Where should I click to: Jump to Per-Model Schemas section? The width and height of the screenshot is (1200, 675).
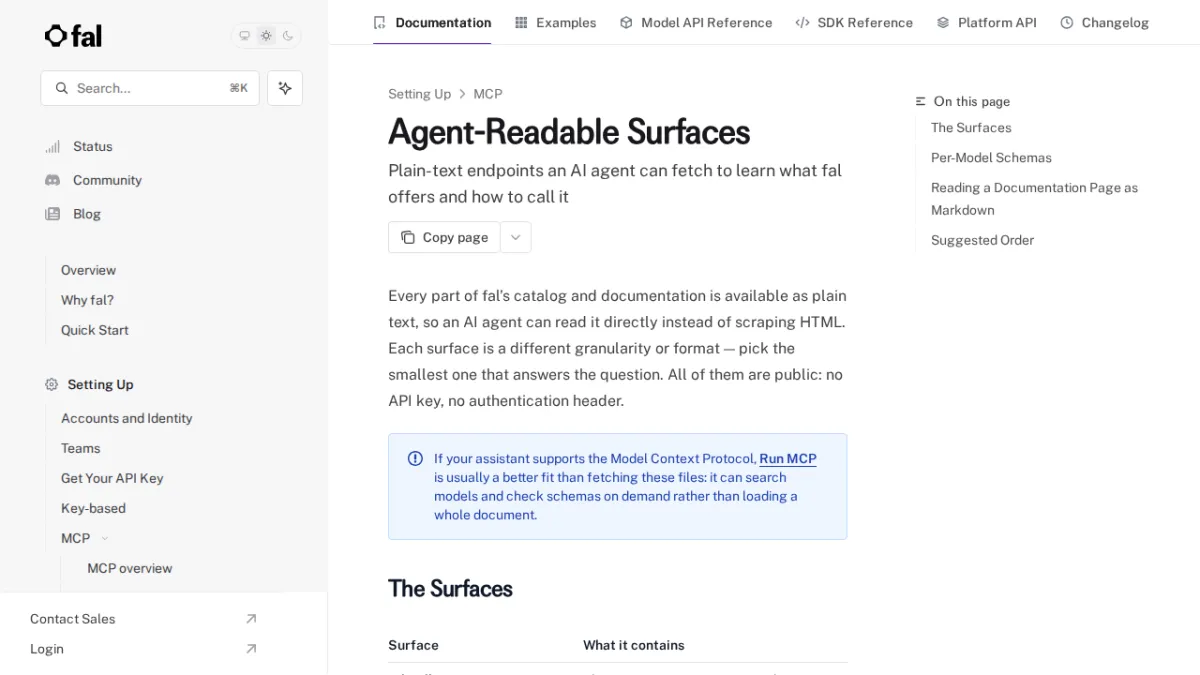(x=991, y=158)
